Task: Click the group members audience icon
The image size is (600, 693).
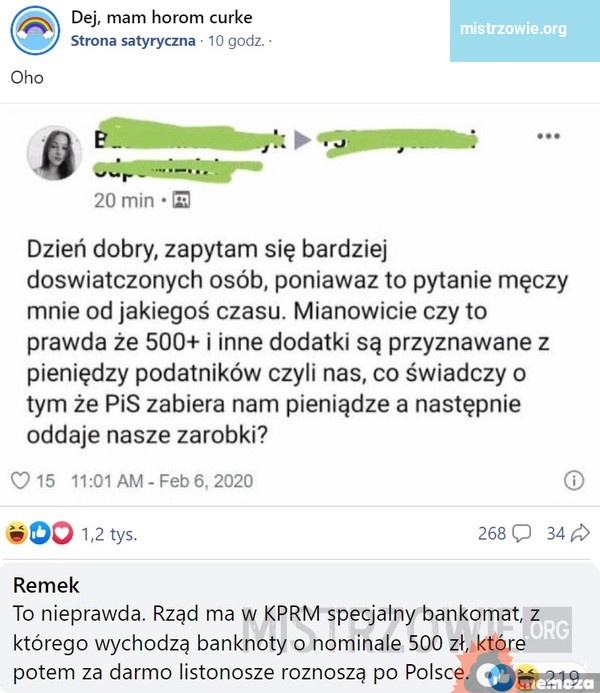Action: pyautogui.click(x=181, y=200)
